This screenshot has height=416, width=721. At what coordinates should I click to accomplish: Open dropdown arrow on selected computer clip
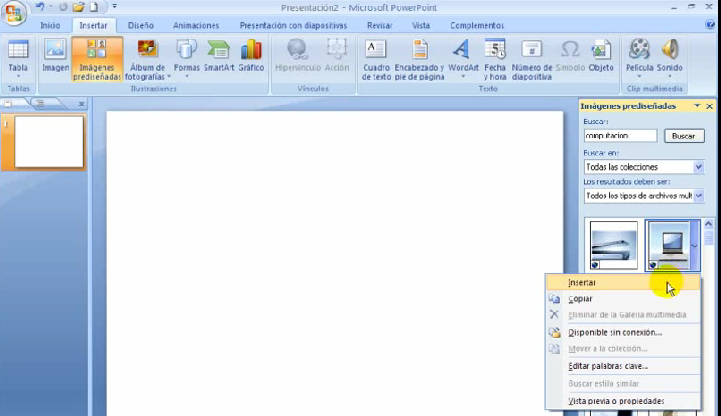695,246
